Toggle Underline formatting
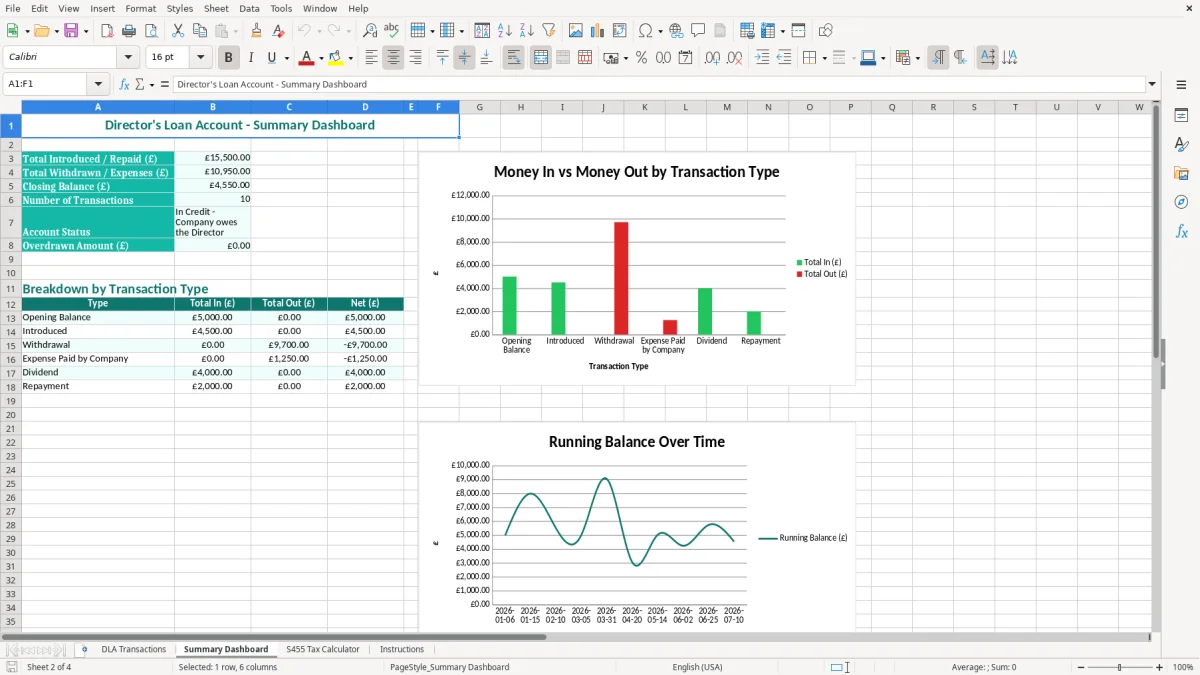This screenshot has width=1200, height=675. 271,58
